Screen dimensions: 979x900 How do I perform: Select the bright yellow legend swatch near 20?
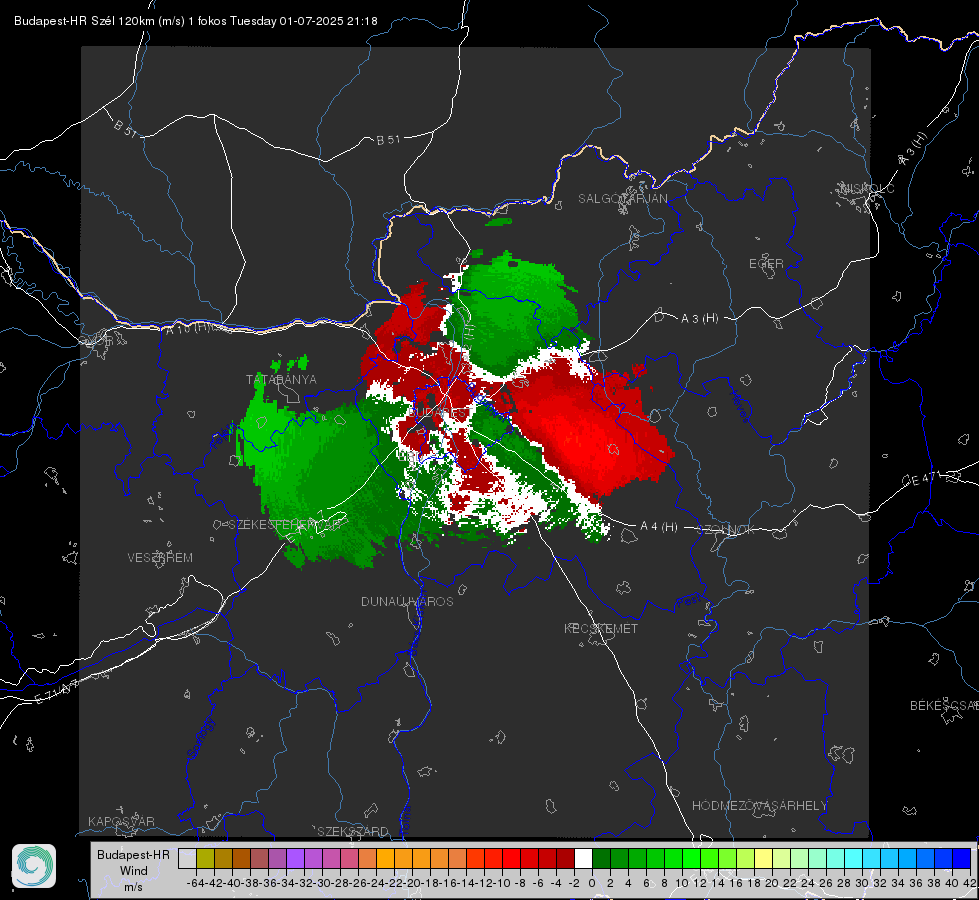[x=764, y=859]
